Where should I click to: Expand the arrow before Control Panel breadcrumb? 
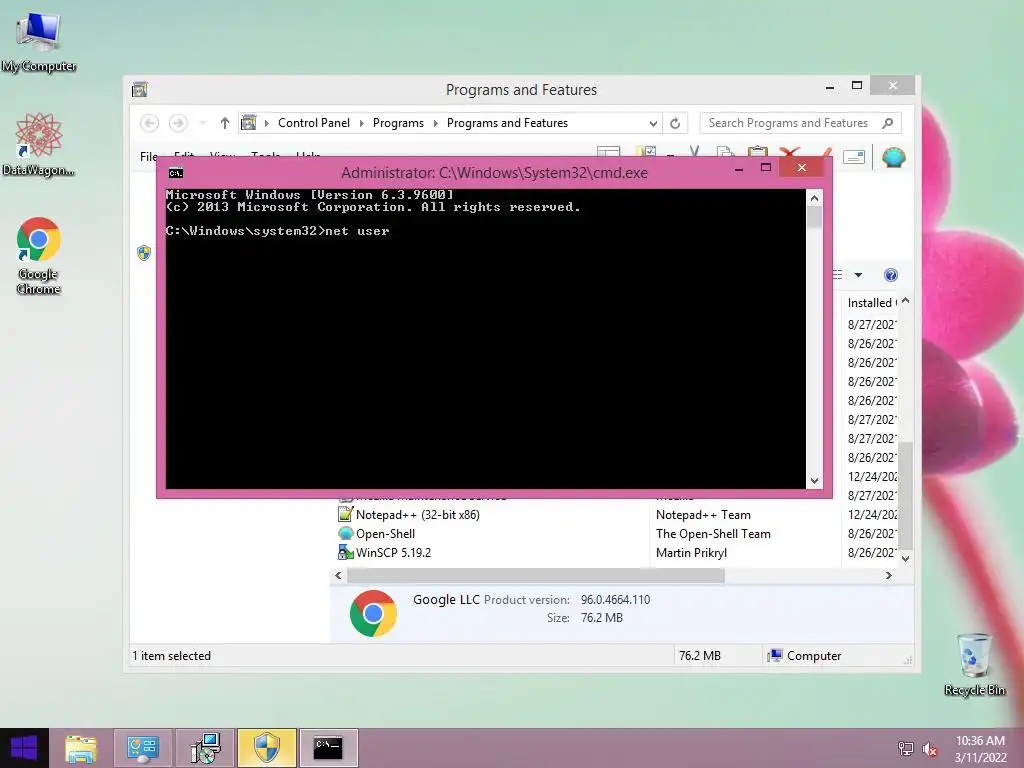266,123
